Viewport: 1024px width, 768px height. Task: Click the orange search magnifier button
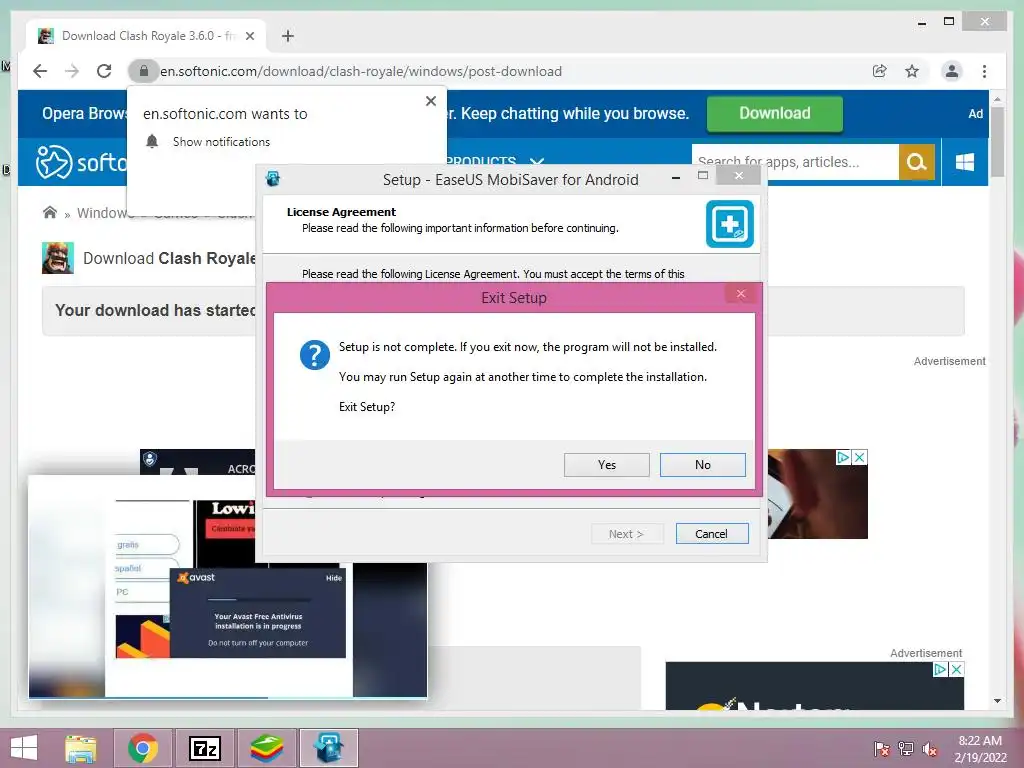point(917,162)
